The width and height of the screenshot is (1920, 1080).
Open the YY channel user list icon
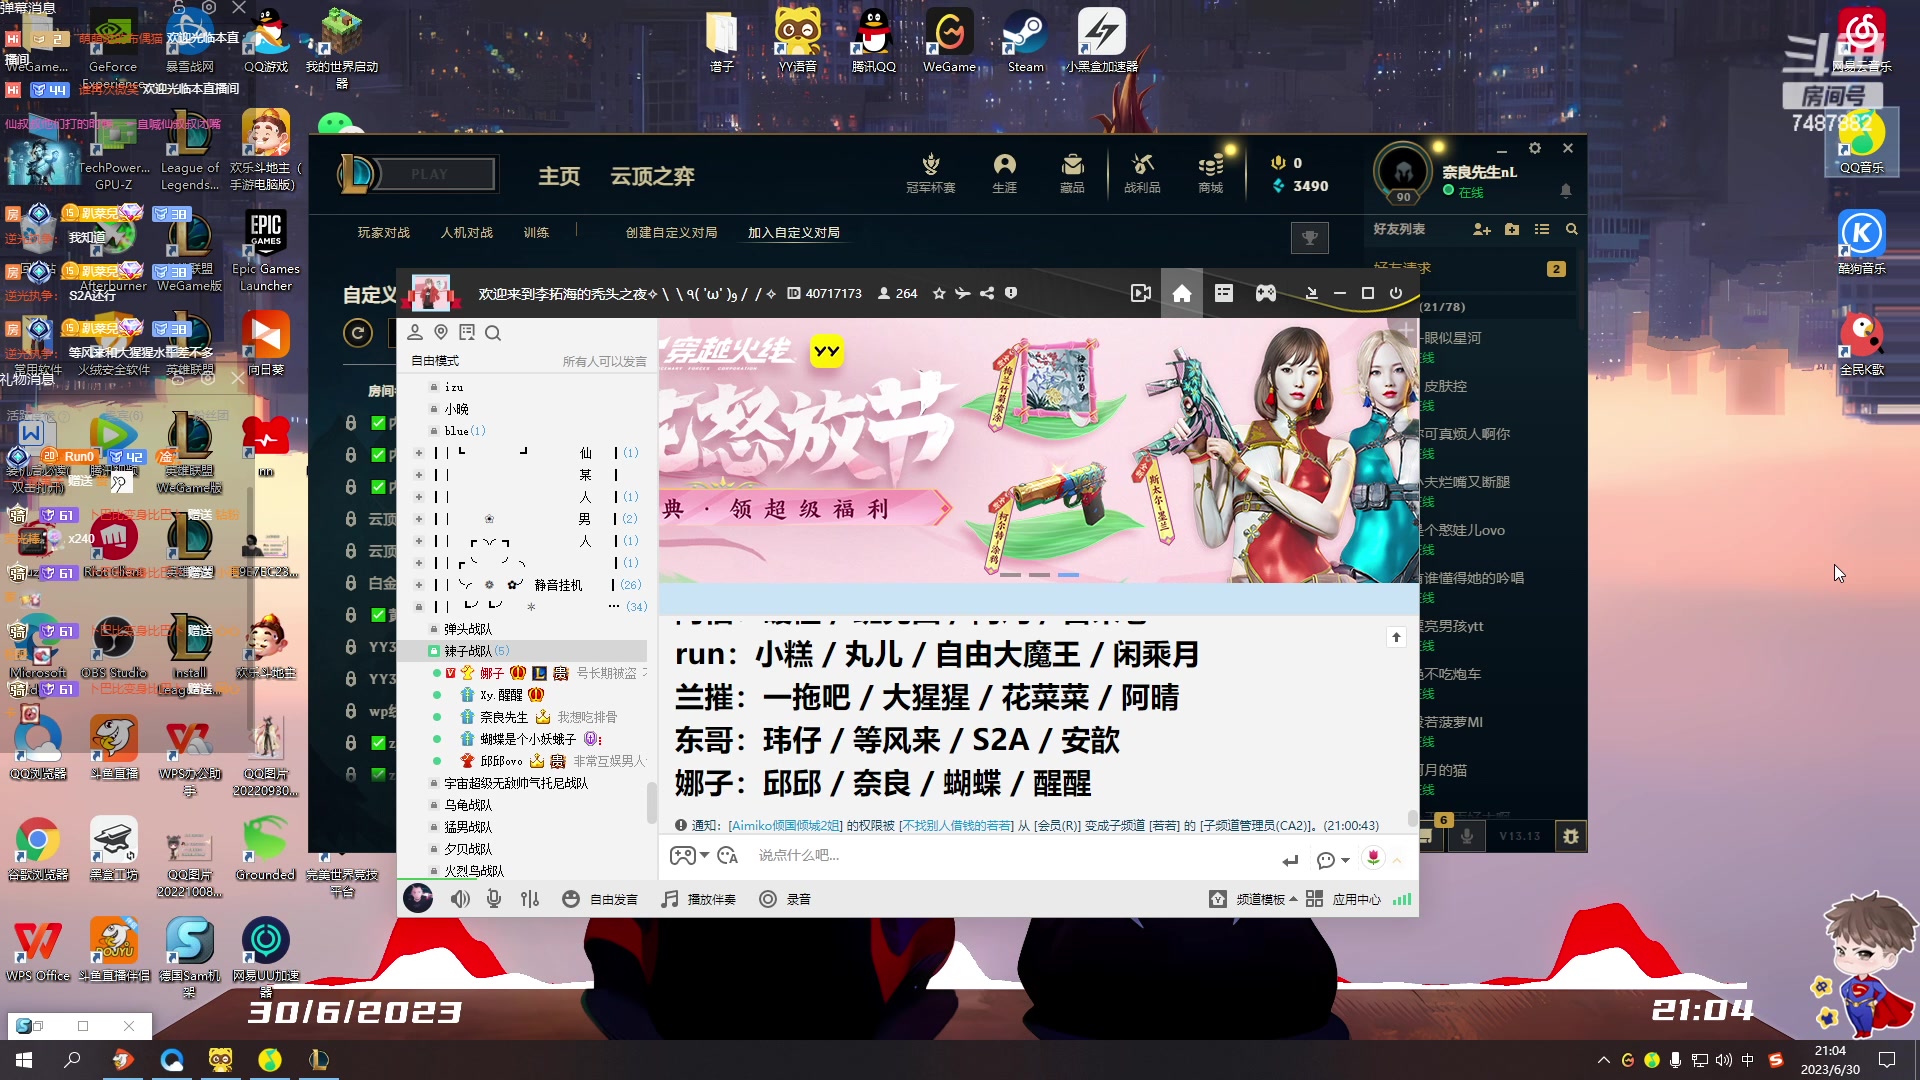pos(415,332)
